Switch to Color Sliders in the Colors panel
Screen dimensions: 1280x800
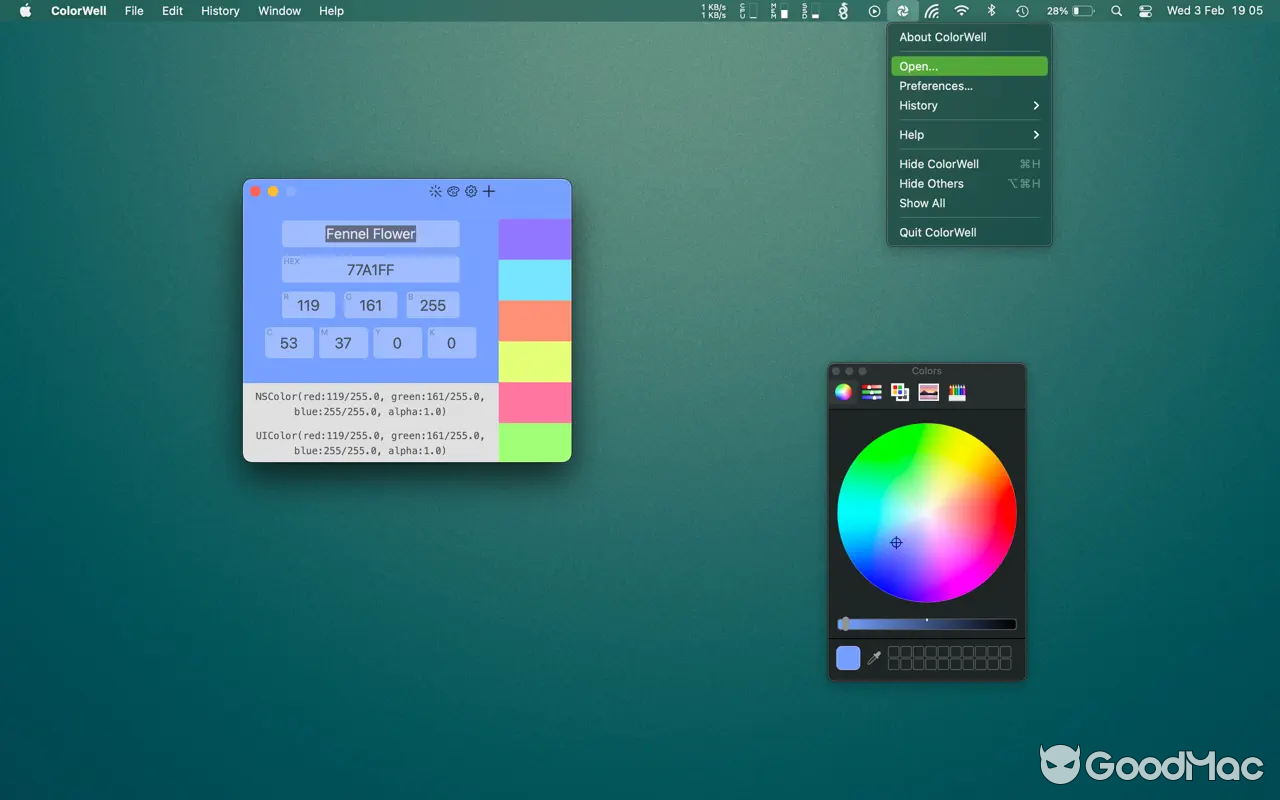click(x=871, y=392)
